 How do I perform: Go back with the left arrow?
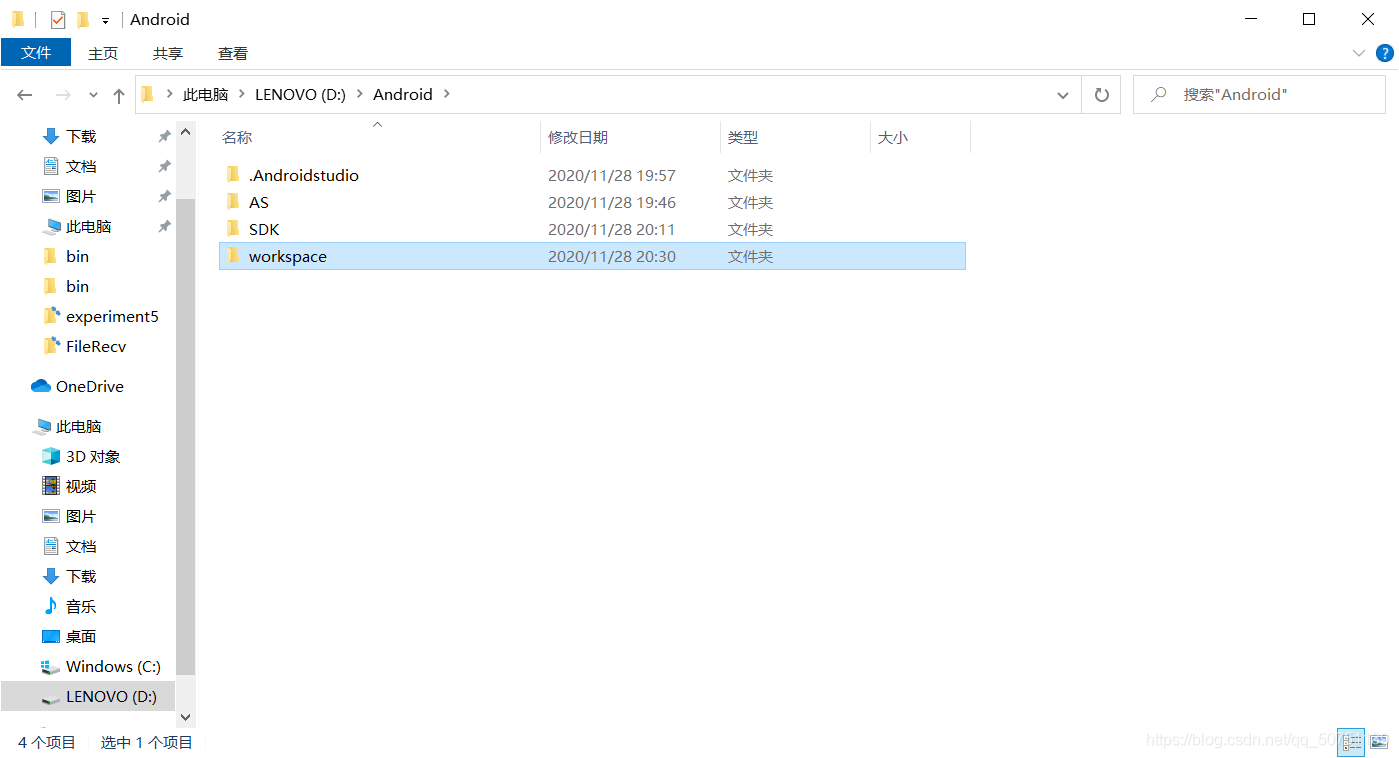[25, 95]
